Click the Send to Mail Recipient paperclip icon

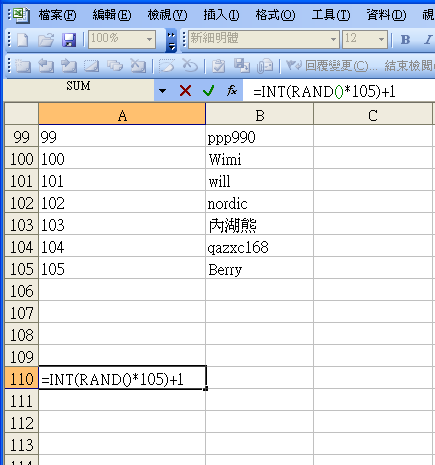click(x=265, y=66)
